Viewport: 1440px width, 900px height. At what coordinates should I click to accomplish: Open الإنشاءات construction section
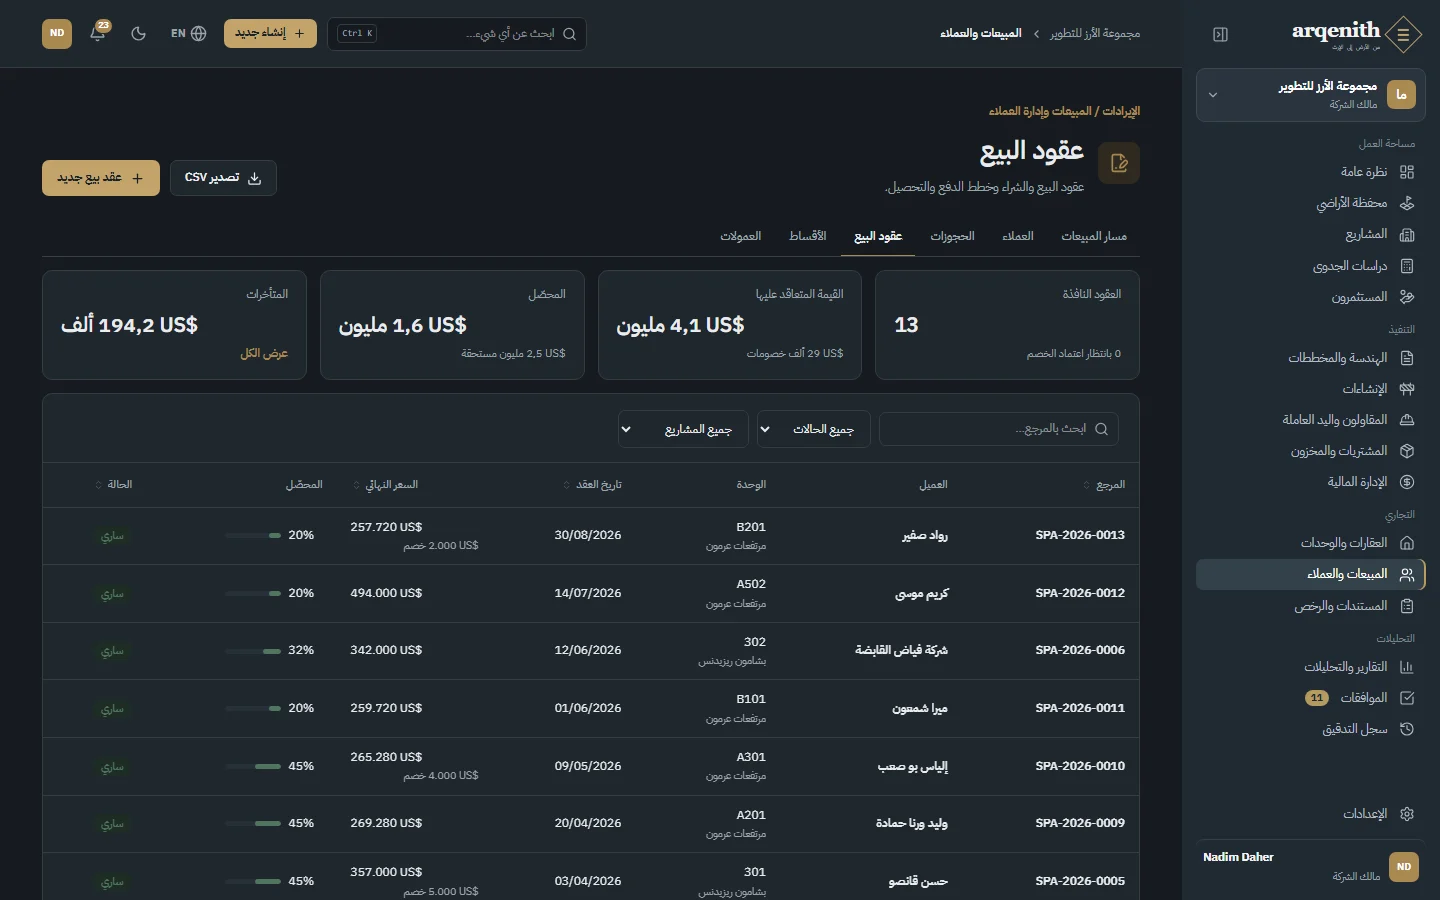(x=1310, y=389)
